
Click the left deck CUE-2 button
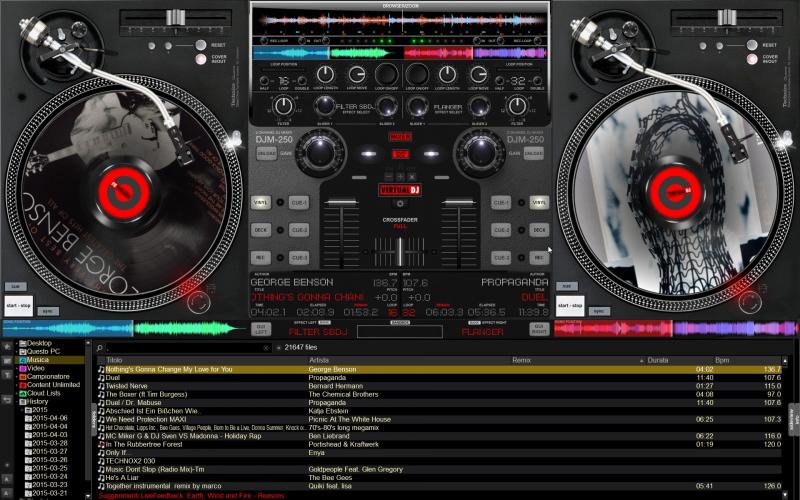click(299, 230)
